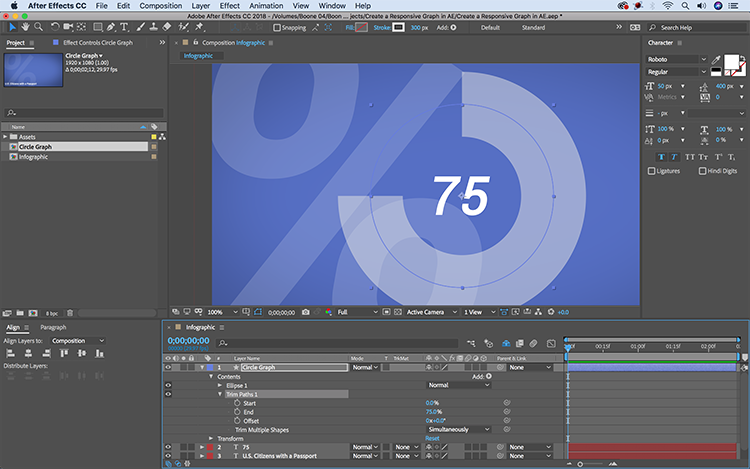Select the Zoom magnifier tool
The image size is (750, 469).
tap(38, 28)
